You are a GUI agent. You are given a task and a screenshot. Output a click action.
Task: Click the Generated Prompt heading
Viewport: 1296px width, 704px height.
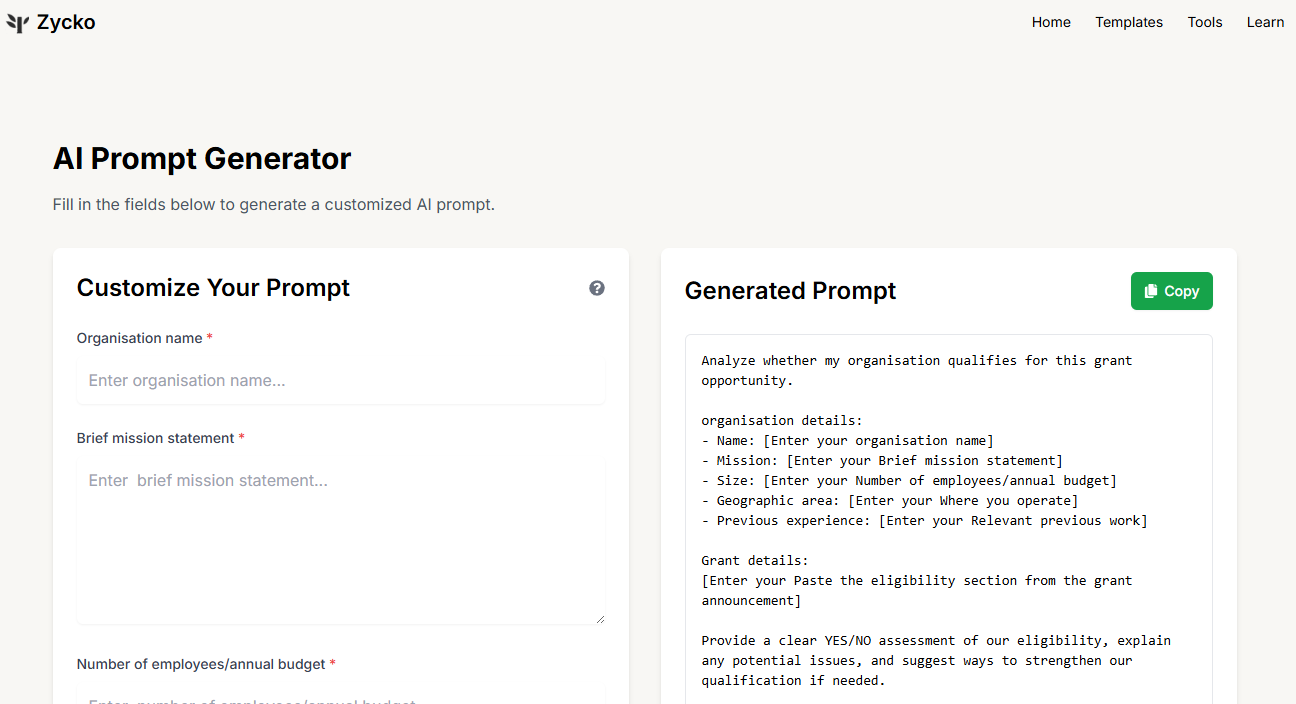pos(790,291)
